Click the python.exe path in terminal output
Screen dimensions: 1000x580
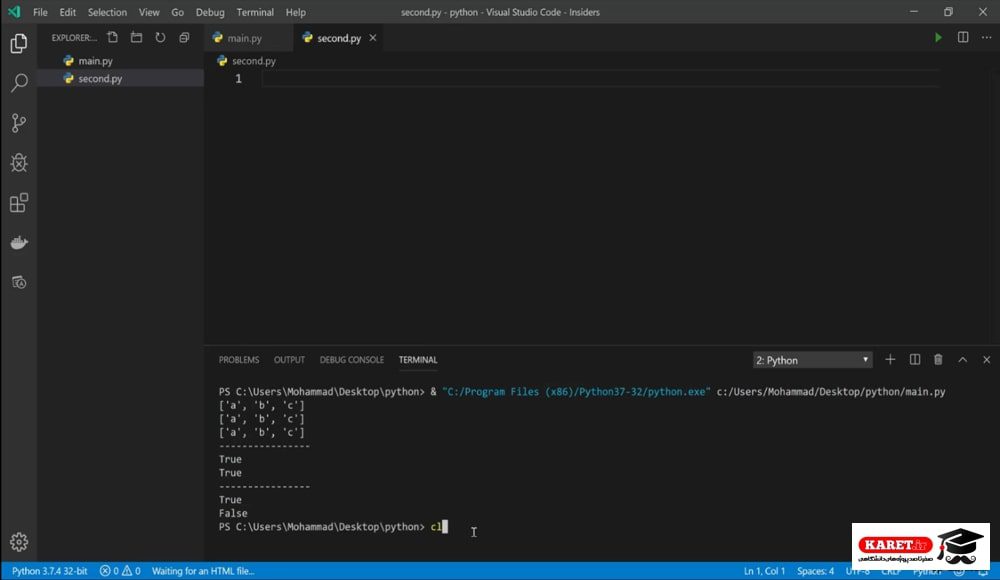coord(576,392)
